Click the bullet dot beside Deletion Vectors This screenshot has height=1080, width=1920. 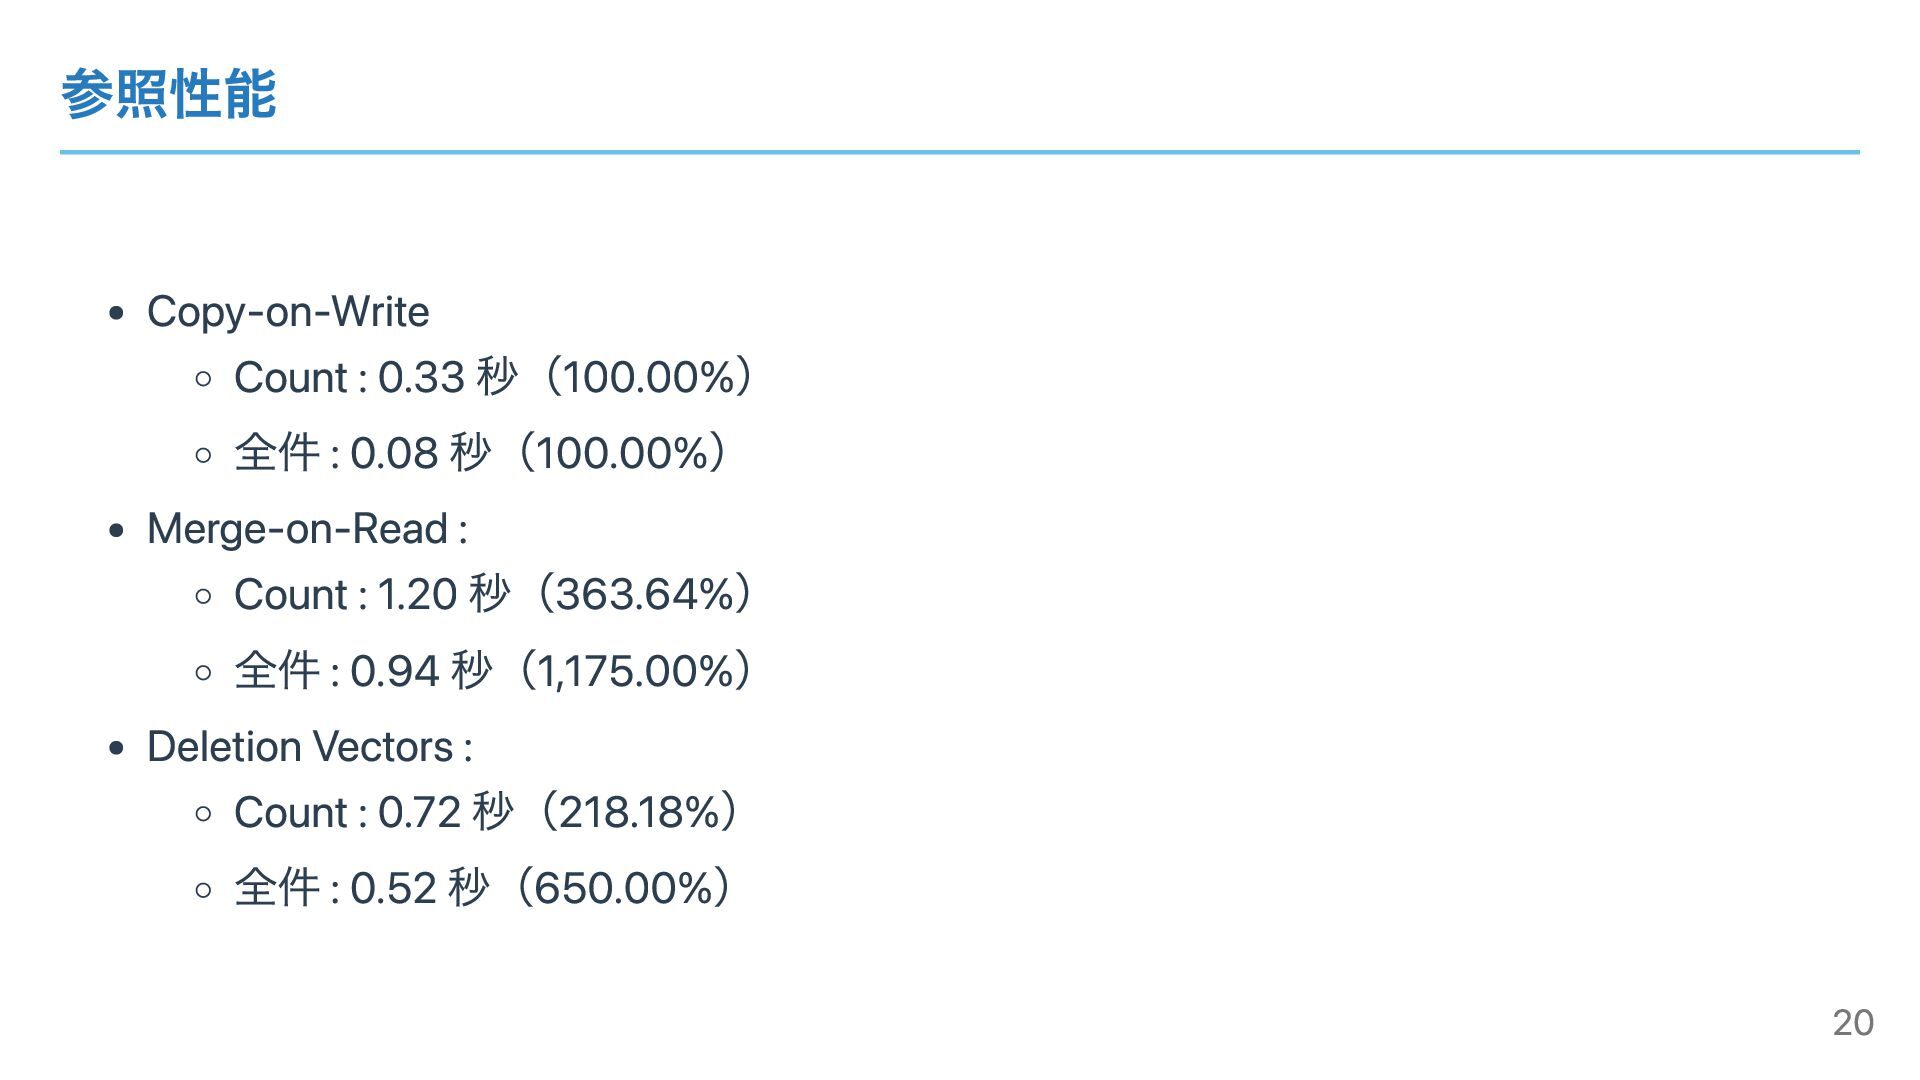pos(117,748)
